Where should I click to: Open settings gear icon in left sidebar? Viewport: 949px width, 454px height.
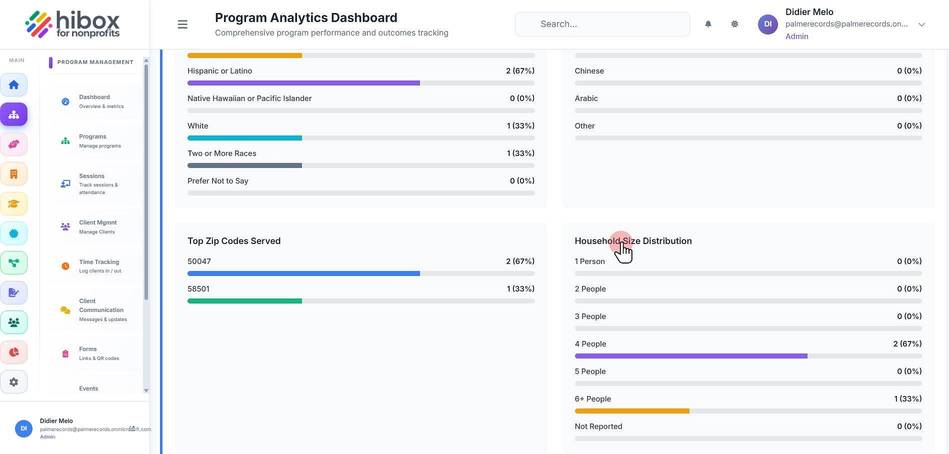tap(13, 382)
